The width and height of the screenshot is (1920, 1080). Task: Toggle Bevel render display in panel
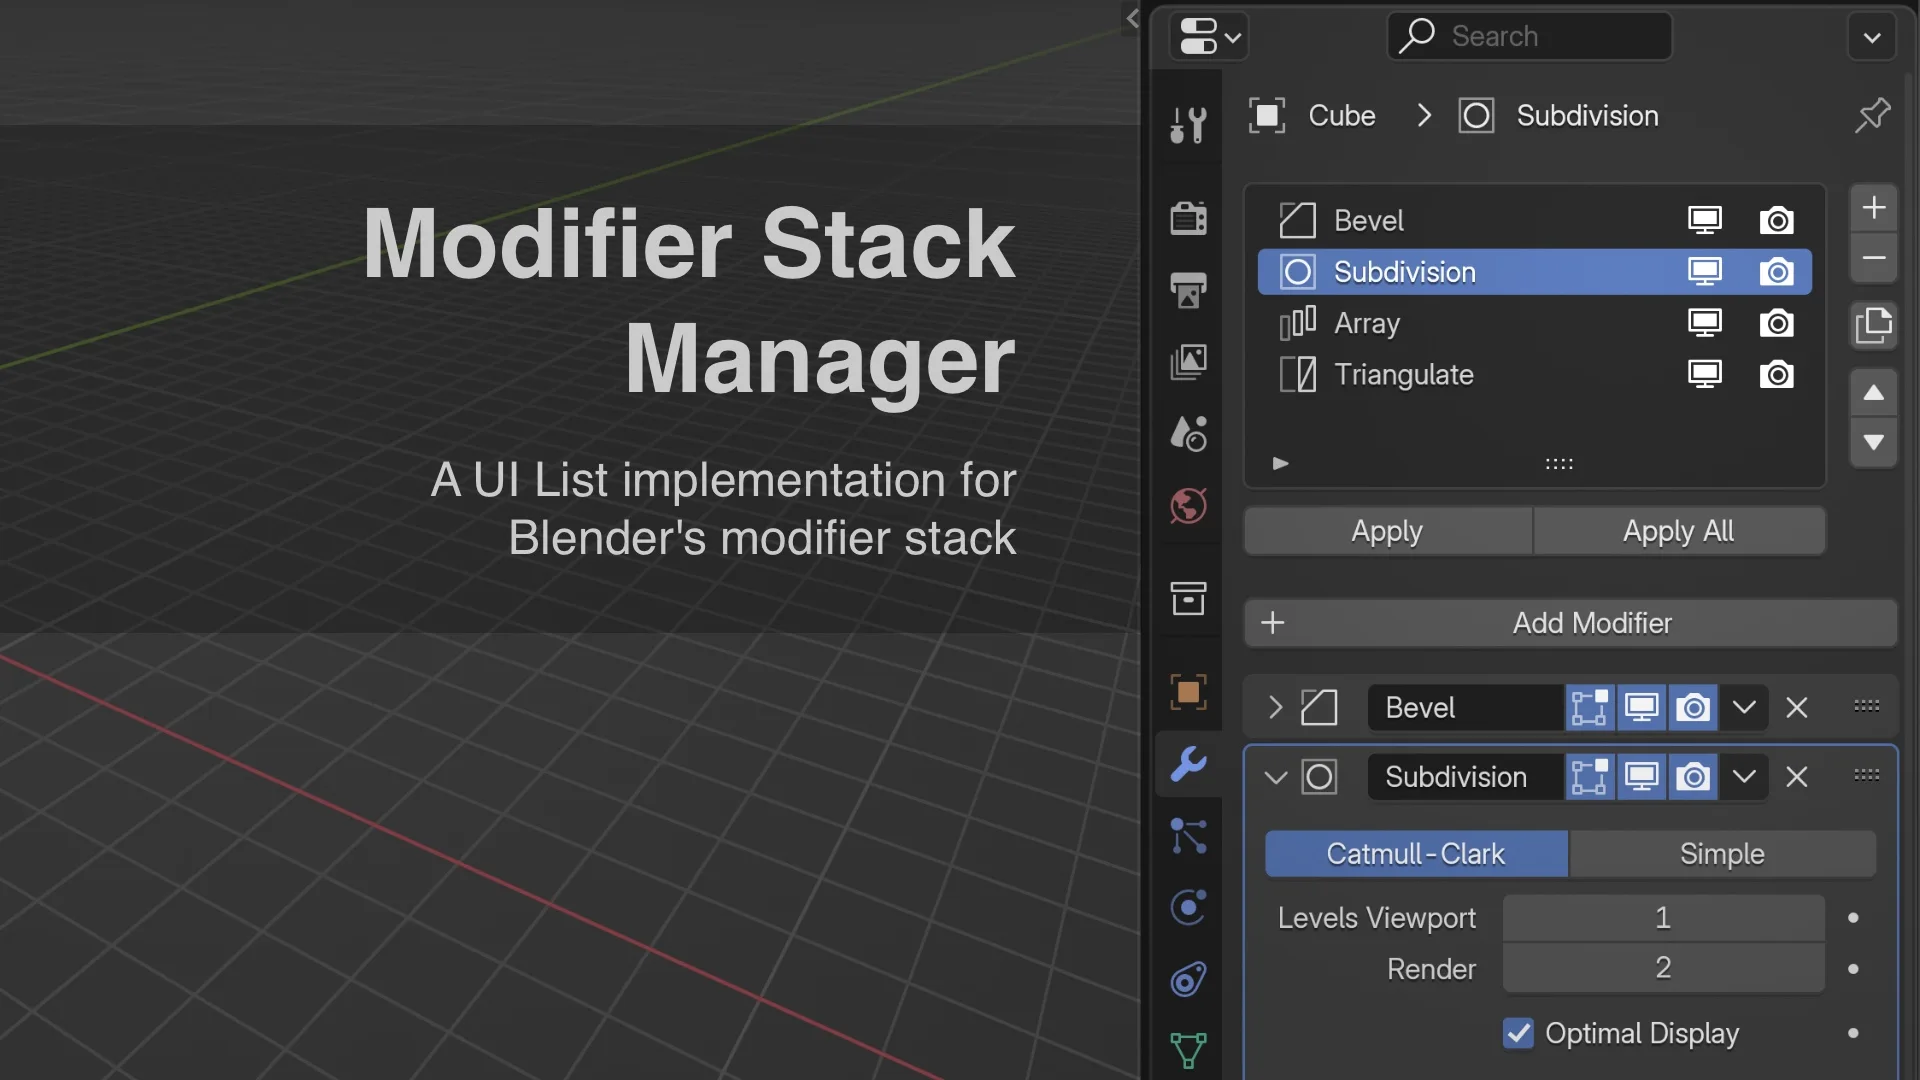(1693, 708)
